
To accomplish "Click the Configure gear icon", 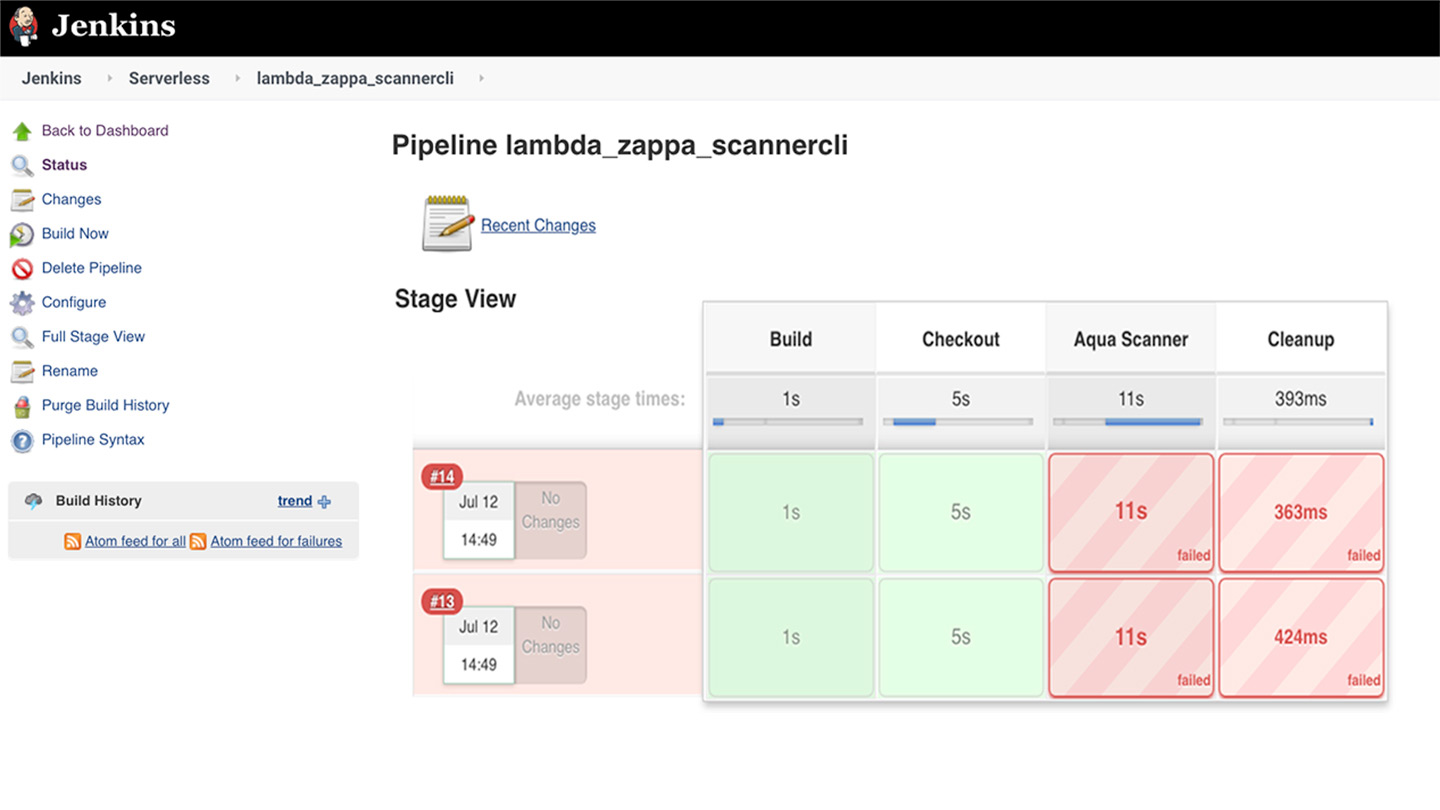I will coord(22,303).
